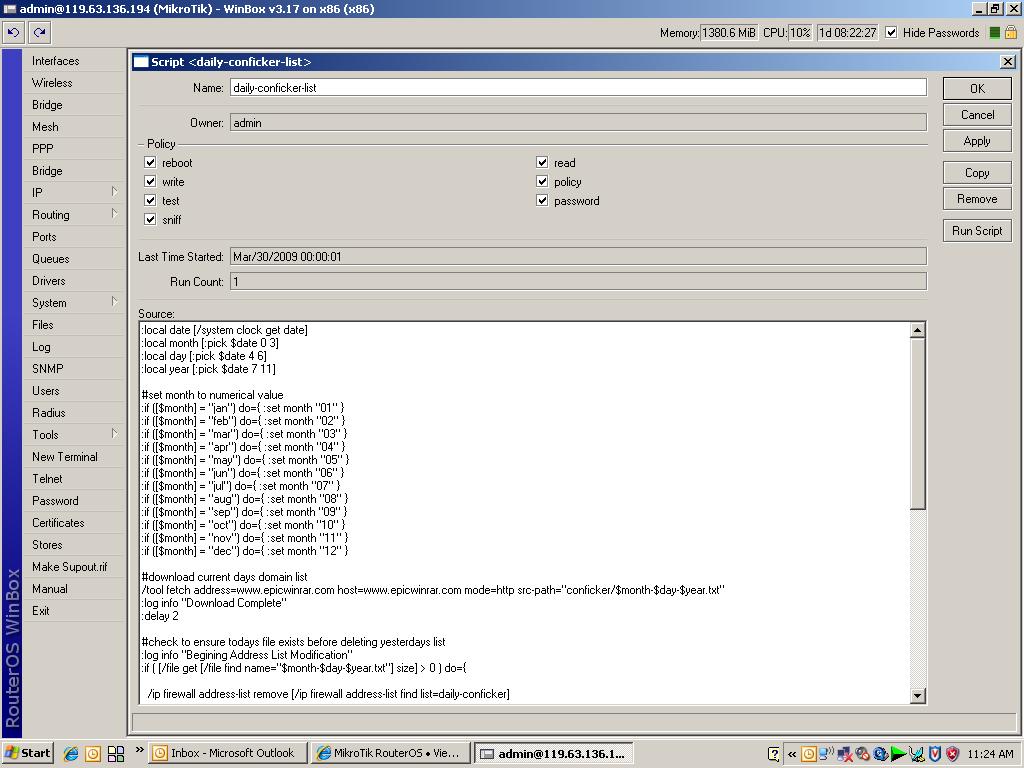Open the Make Supout.rif menu item
This screenshot has width=1024, height=768.
(73, 567)
